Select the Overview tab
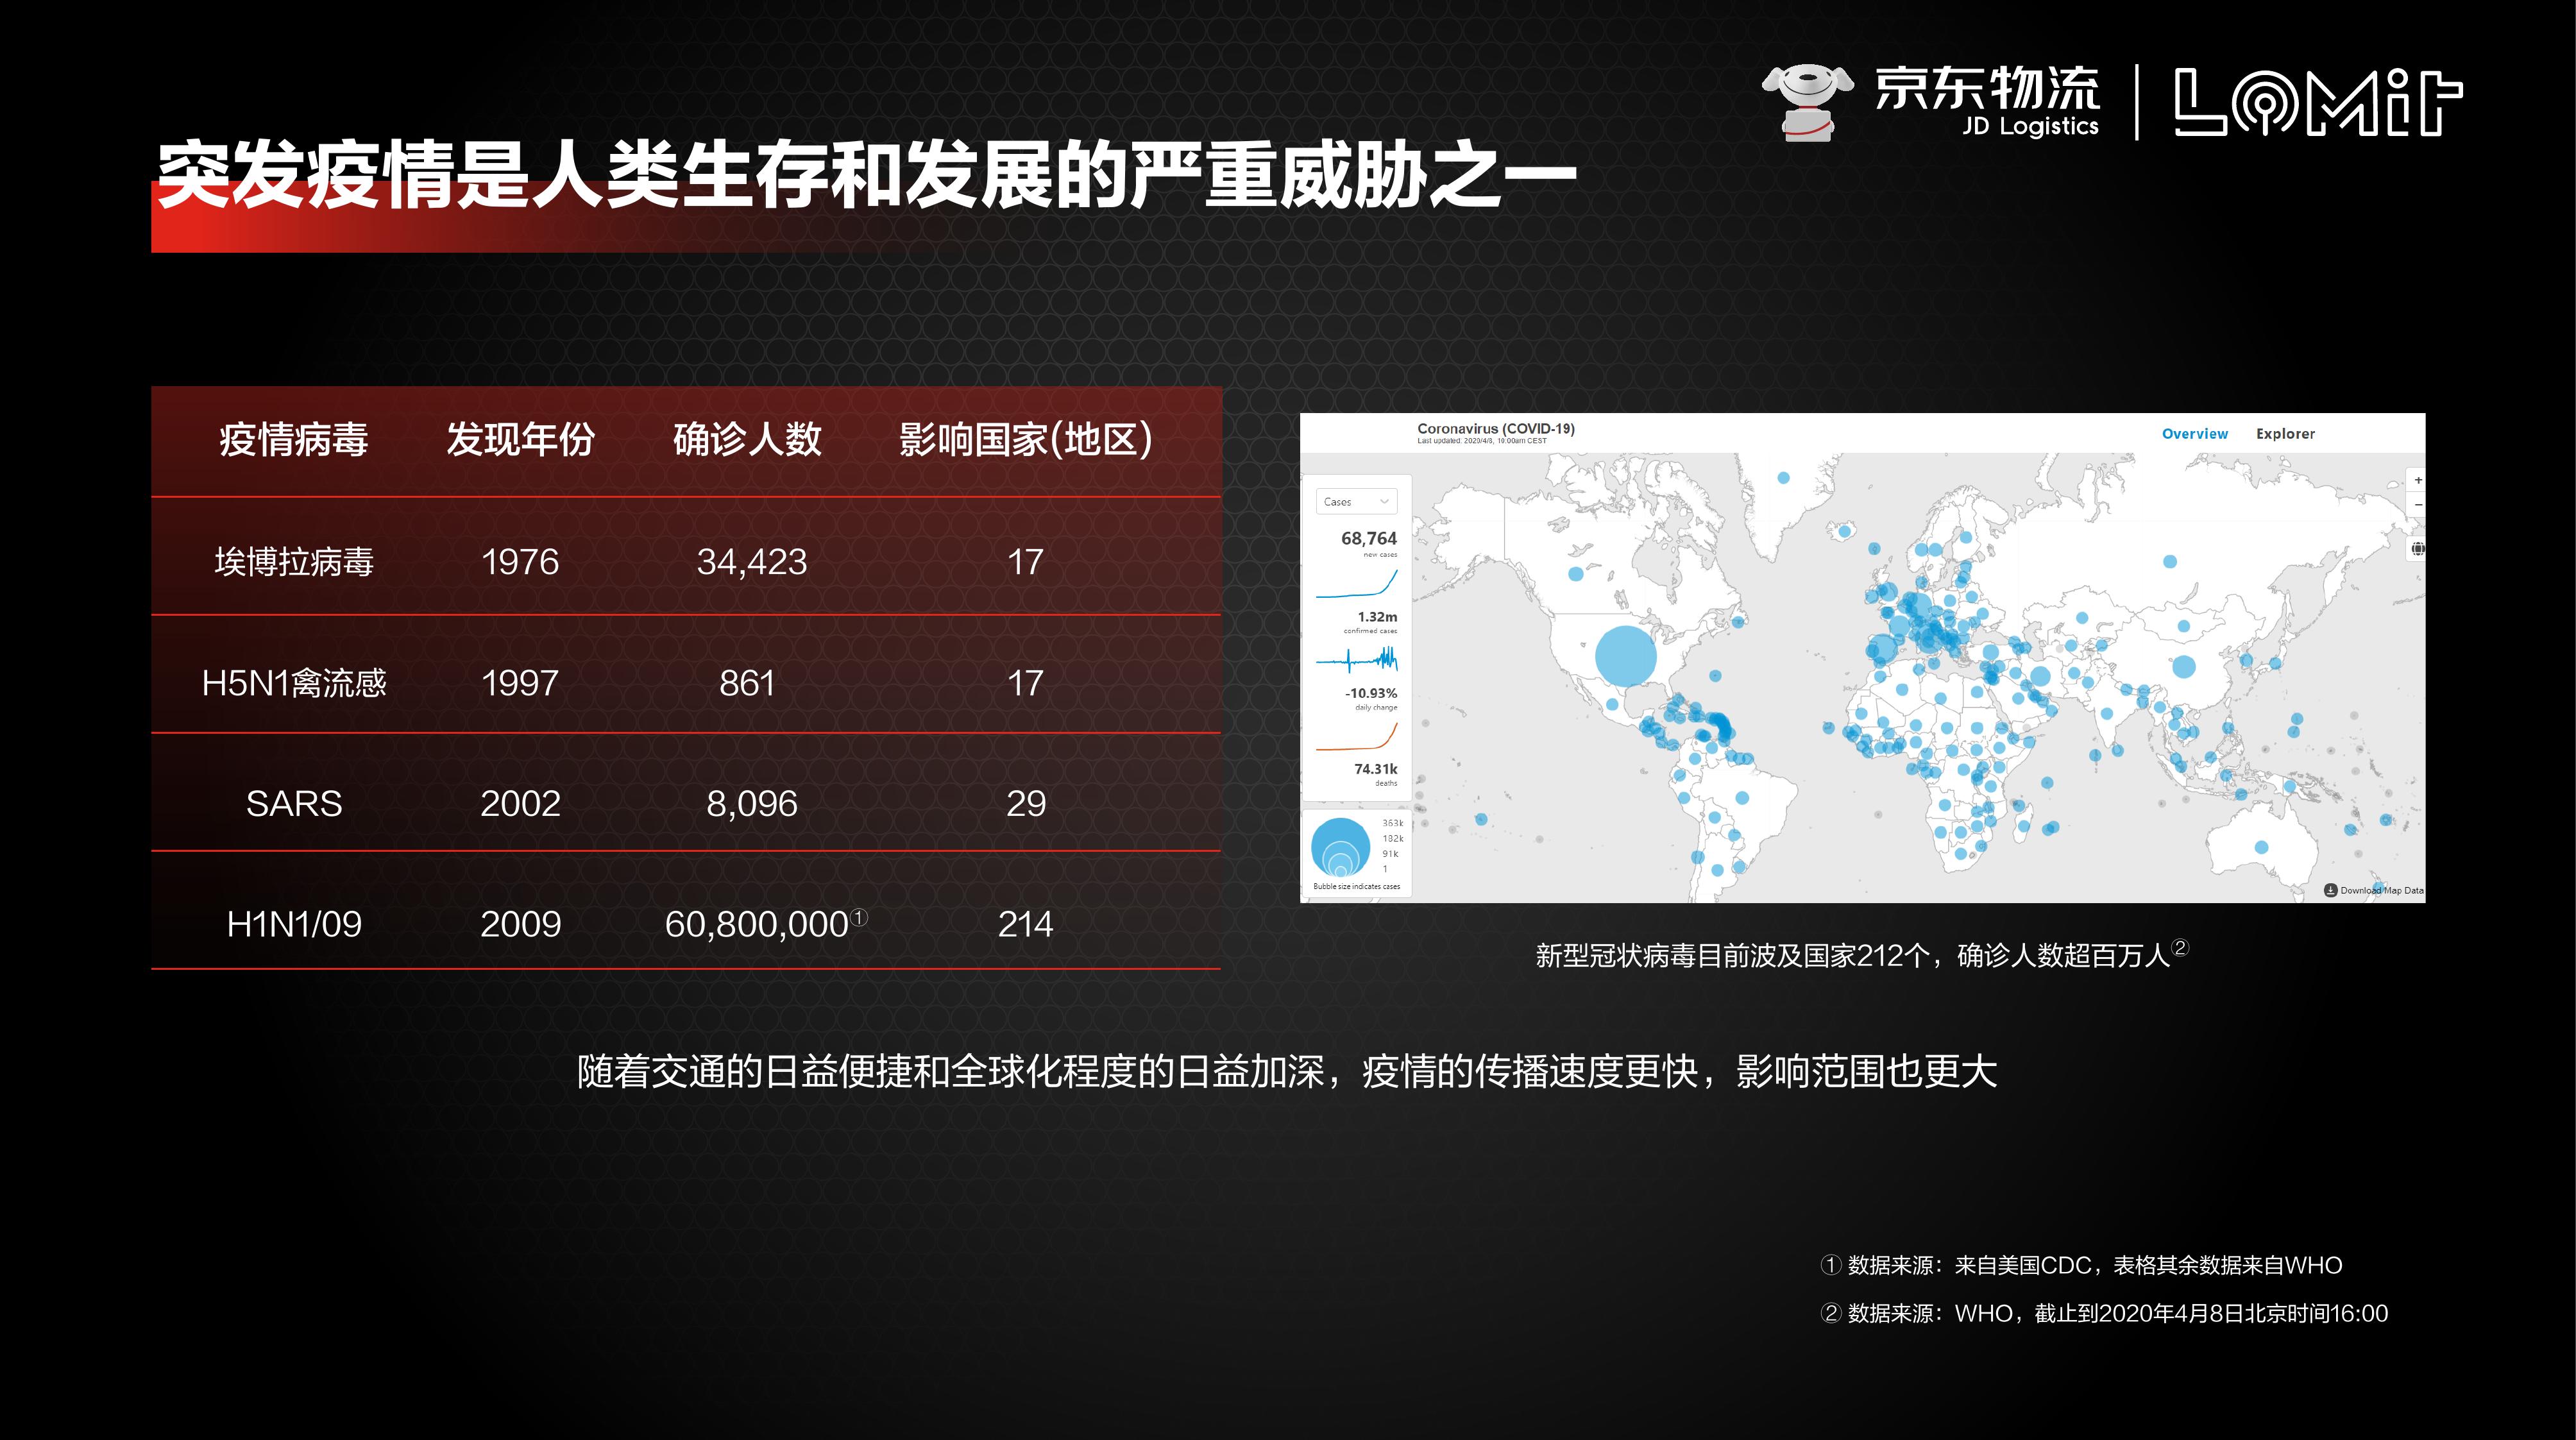 point(2194,433)
